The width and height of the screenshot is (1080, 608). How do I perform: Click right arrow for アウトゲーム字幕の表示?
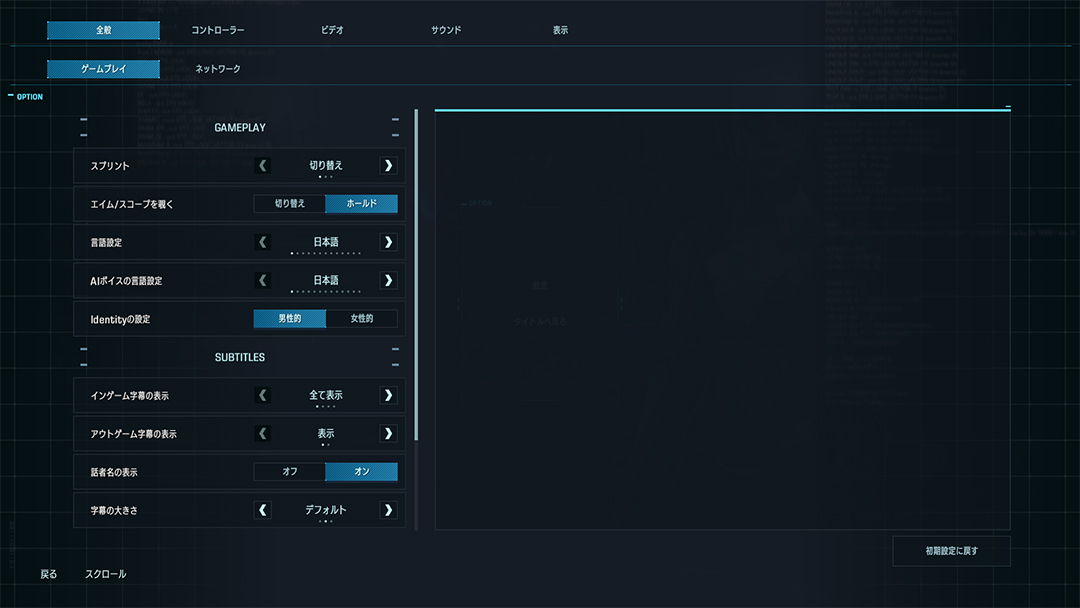tap(388, 433)
